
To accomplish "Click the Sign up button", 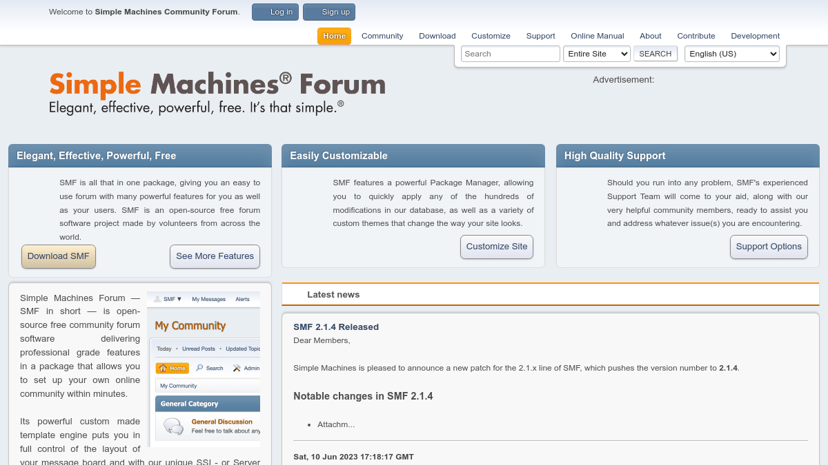I will coord(329,12).
